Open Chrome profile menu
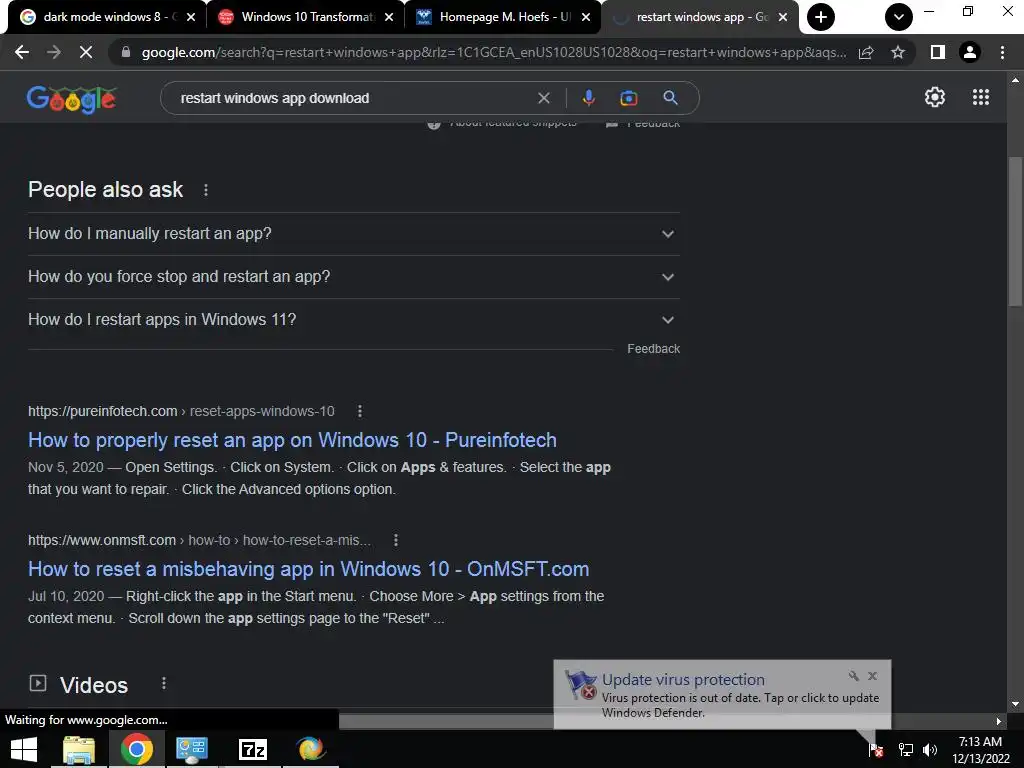Image resolution: width=1024 pixels, height=768 pixels. pyautogui.click(x=970, y=52)
